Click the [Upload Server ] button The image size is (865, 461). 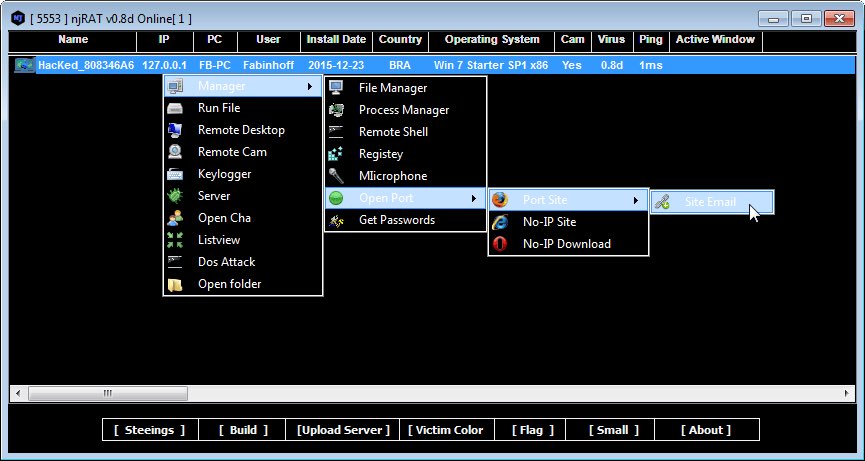(344, 430)
